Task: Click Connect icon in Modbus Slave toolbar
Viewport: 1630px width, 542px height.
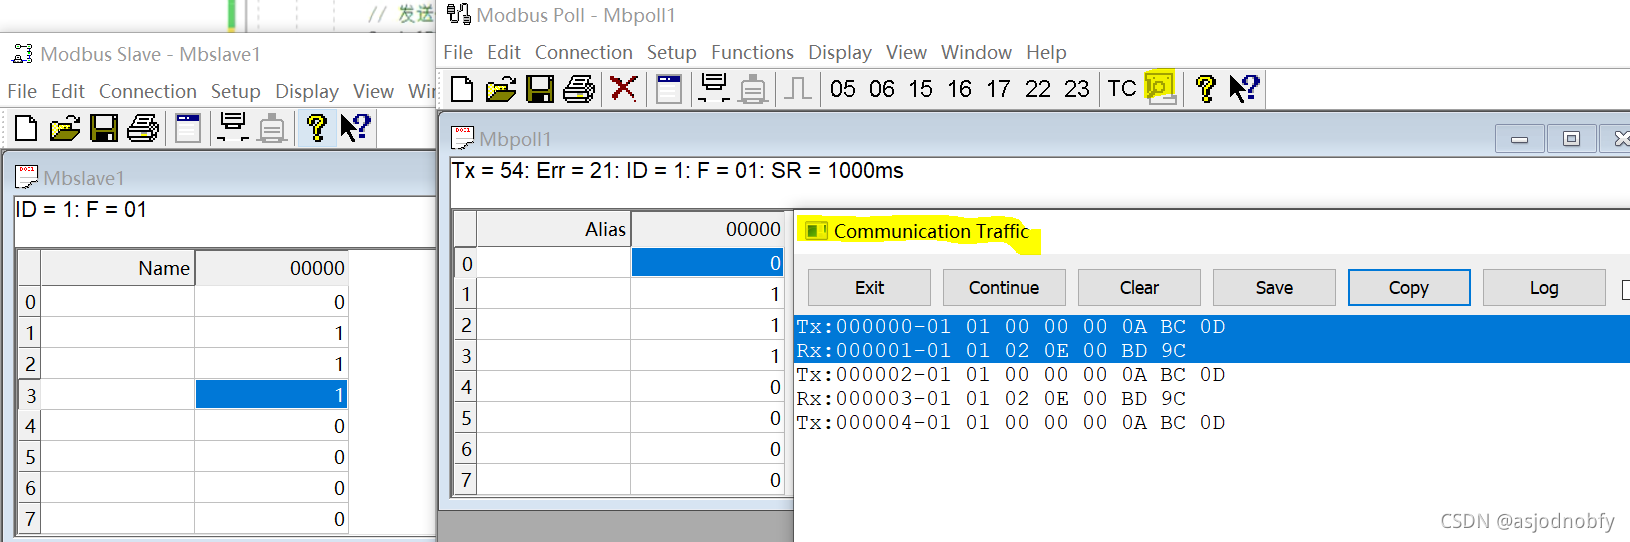Action: pyautogui.click(x=233, y=128)
